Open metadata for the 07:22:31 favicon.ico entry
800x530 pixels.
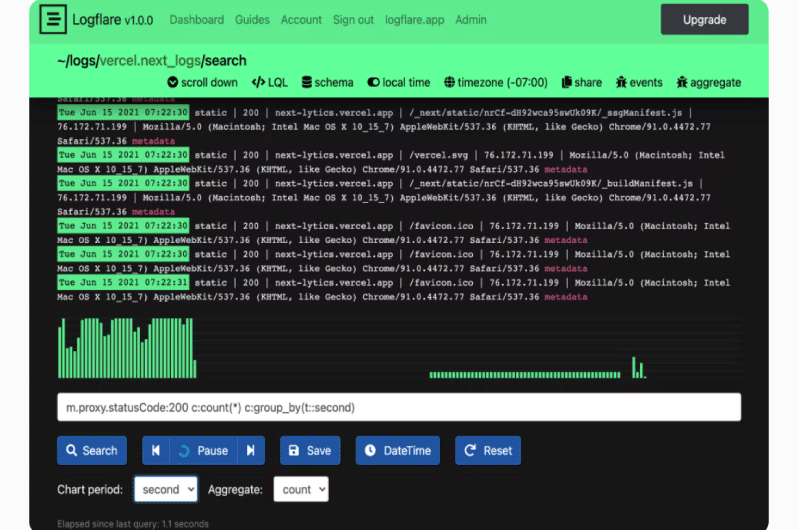pos(566,297)
